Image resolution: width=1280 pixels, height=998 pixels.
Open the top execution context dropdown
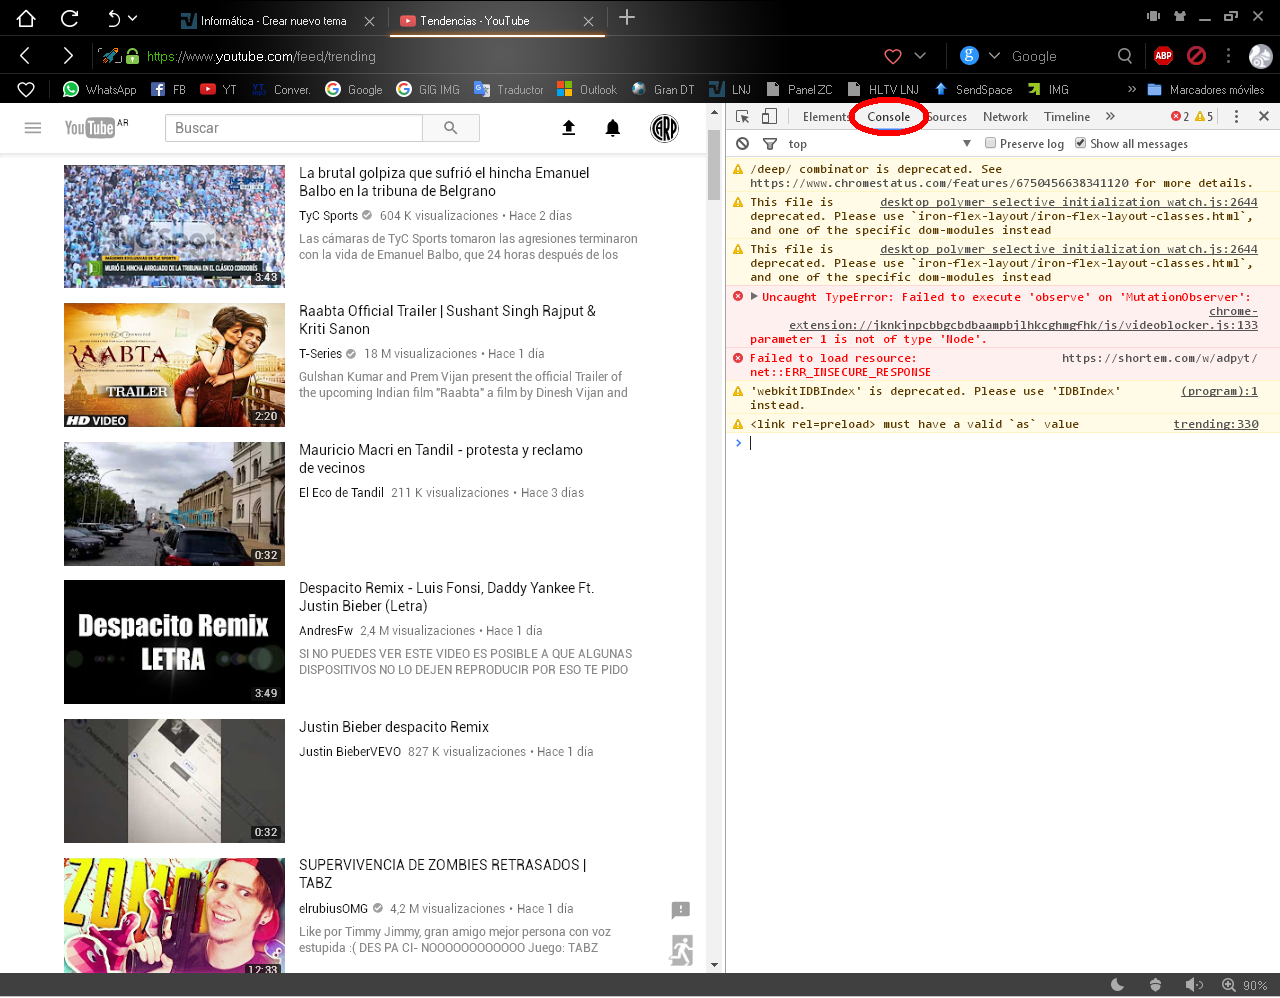(880, 144)
